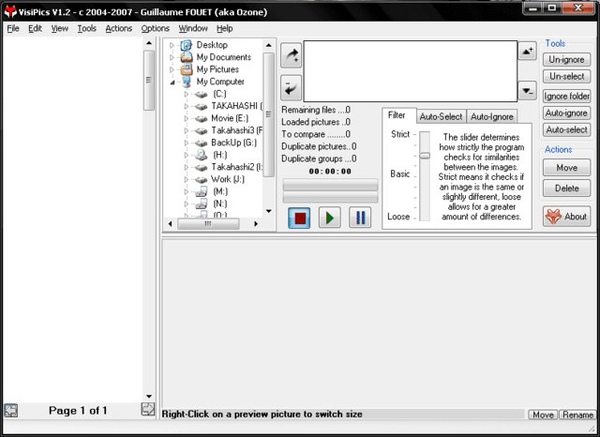Expand the TAKAHASHI drive node
The image size is (600, 437).
[x=186, y=106]
